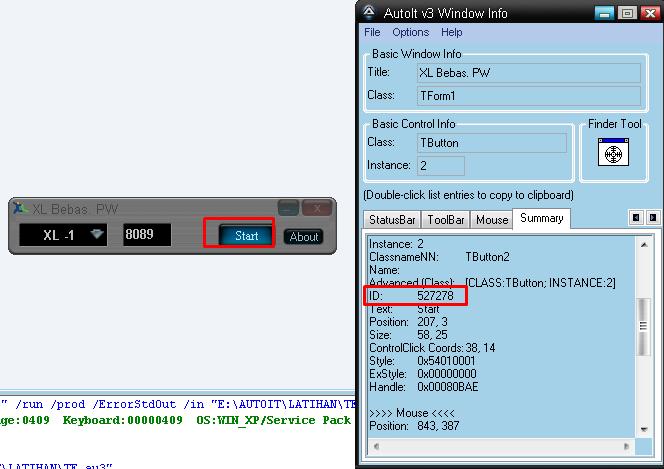Open the Options menu
Viewport: 664px width, 469px height.
pyautogui.click(x=410, y=33)
